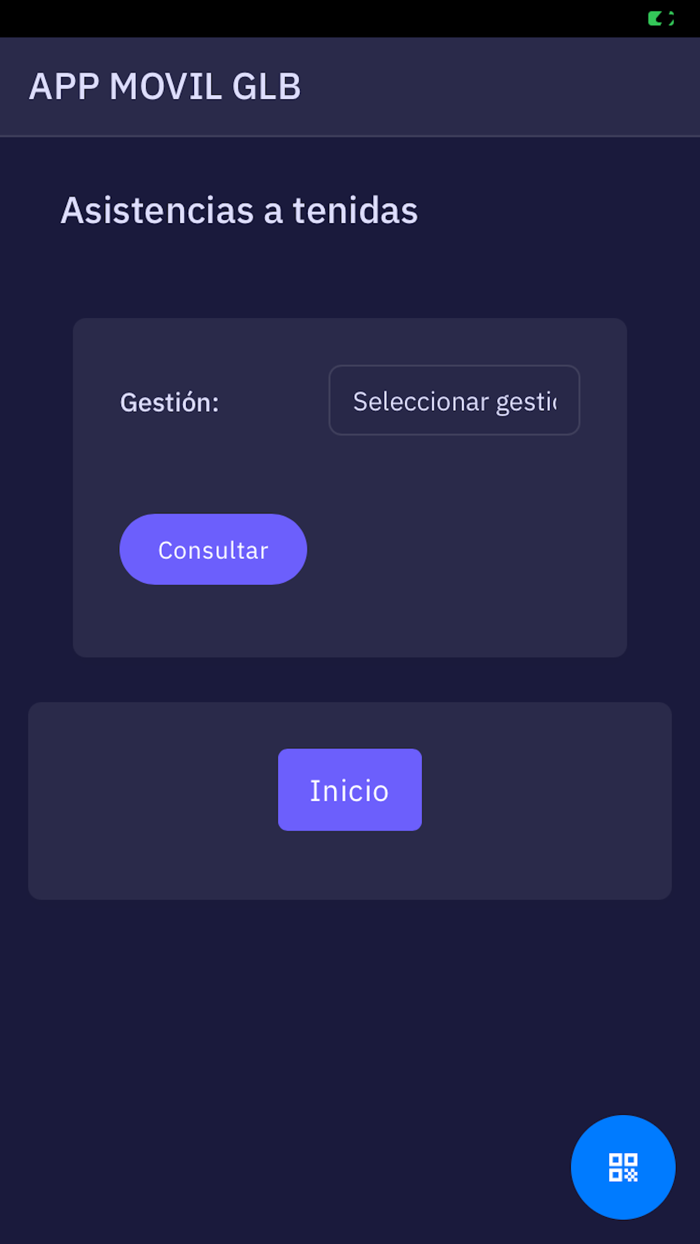Viewport: 700px width, 1244px height.
Task: Select the Asistencias a tenidas heading
Action: pos(240,210)
